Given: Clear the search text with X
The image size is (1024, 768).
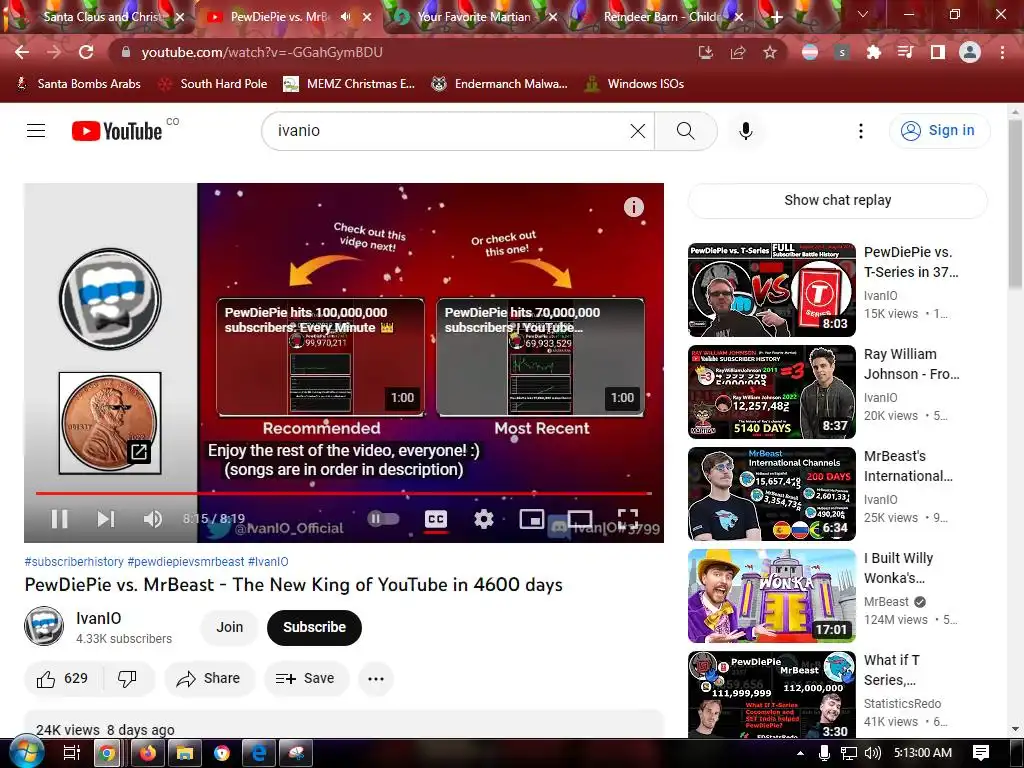Looking at the screenshot, I should click(638, 131).
